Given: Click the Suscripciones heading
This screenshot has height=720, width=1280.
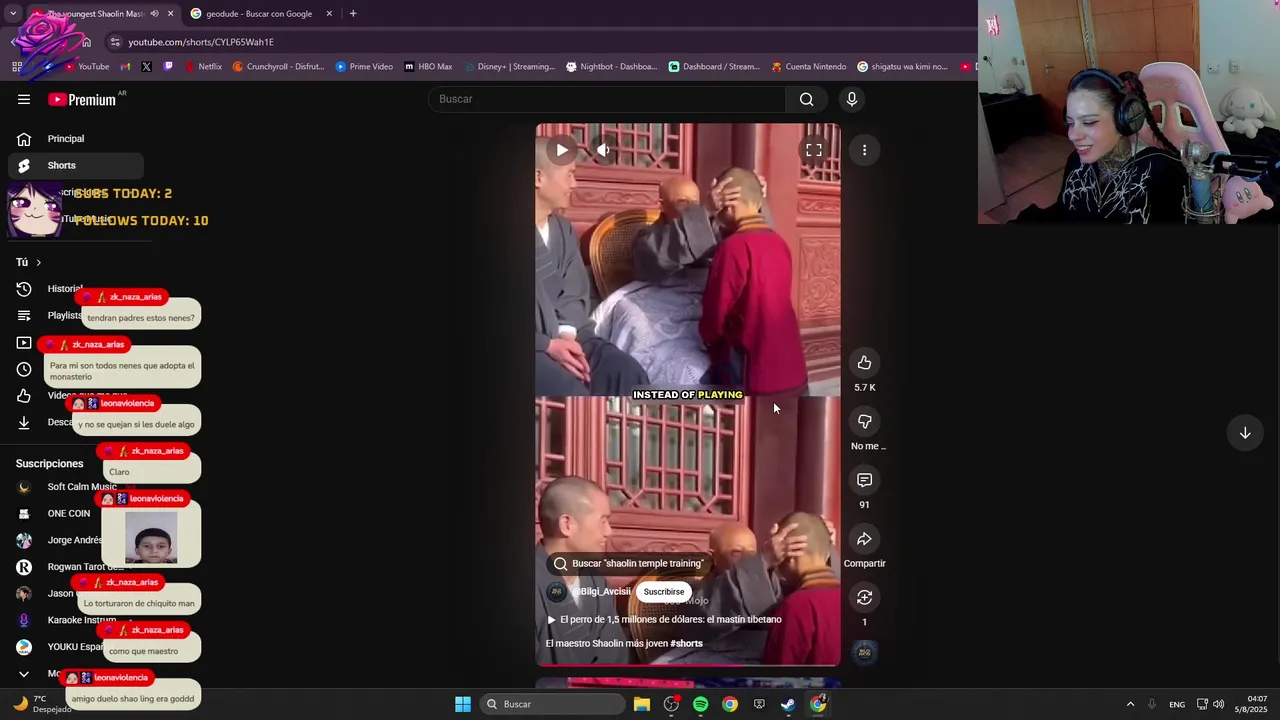Looking at the screenshot, I should [x=49, y=464].
